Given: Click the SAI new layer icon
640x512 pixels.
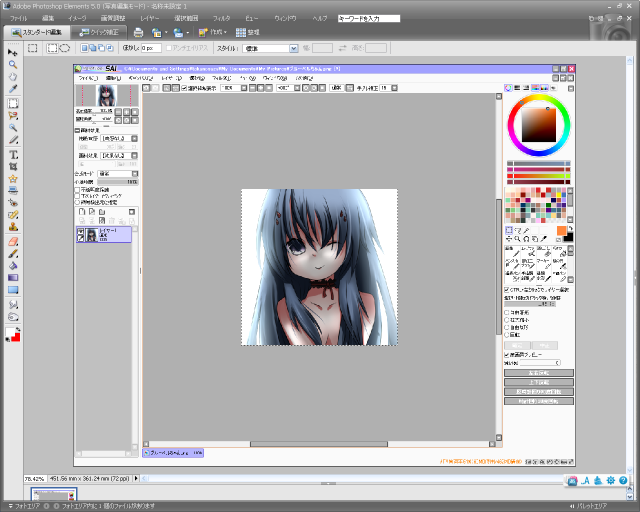Looking at the screenshot, I should (x=82, y=211).
